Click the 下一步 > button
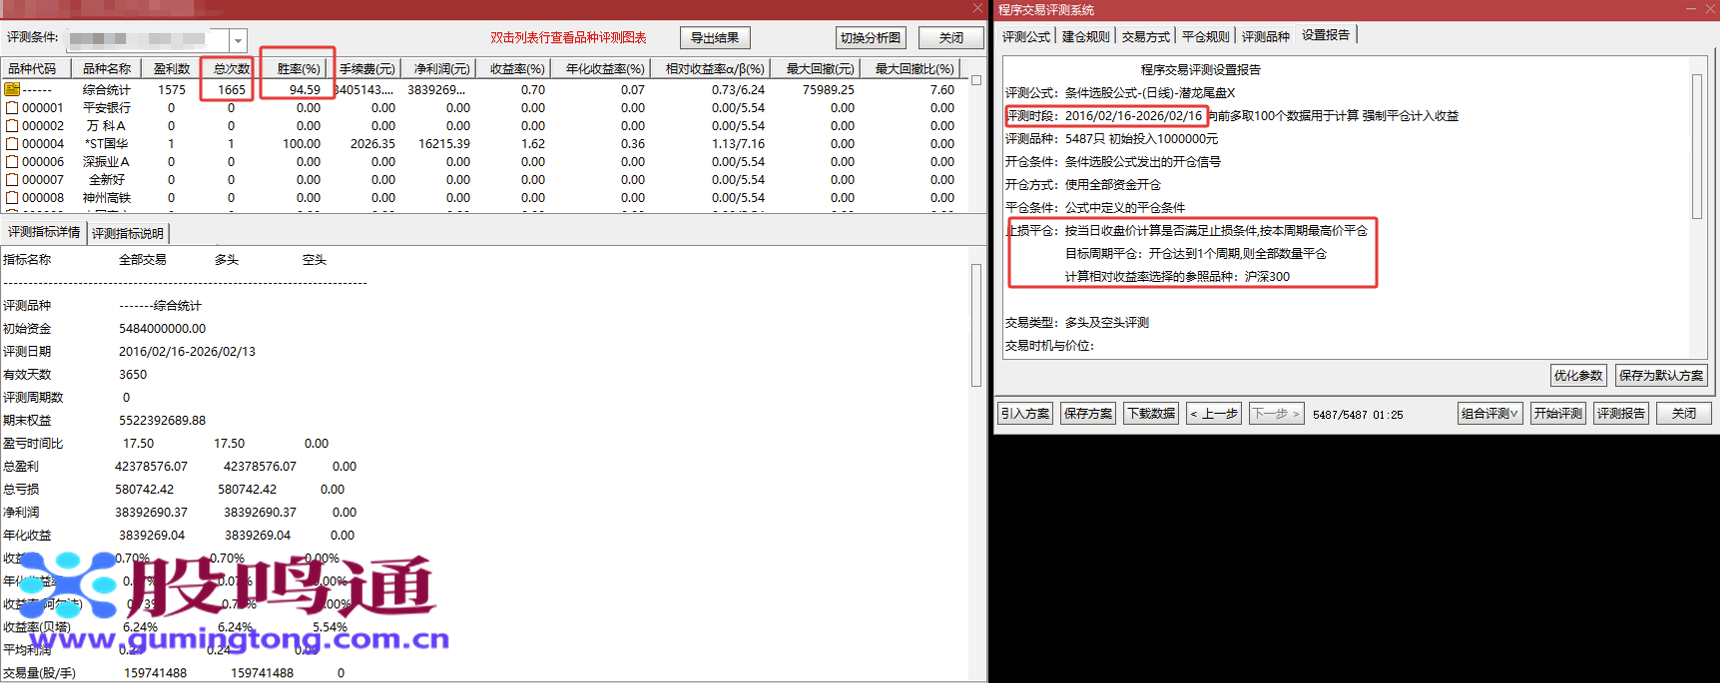 [x=1276, y=413]
